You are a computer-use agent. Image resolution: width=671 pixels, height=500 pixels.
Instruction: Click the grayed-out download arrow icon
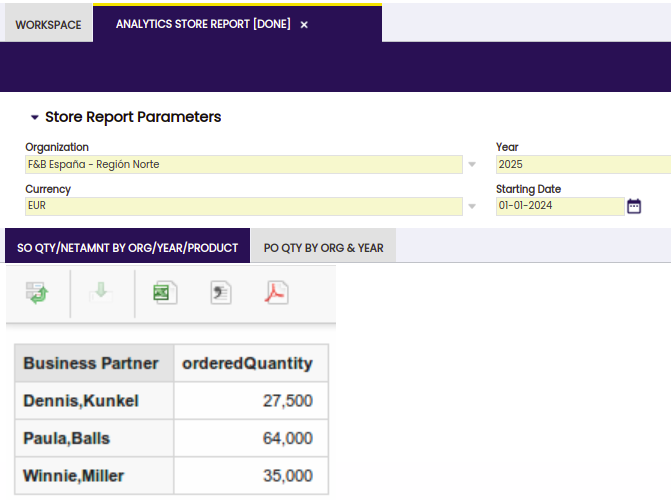(x=102, y=293)
